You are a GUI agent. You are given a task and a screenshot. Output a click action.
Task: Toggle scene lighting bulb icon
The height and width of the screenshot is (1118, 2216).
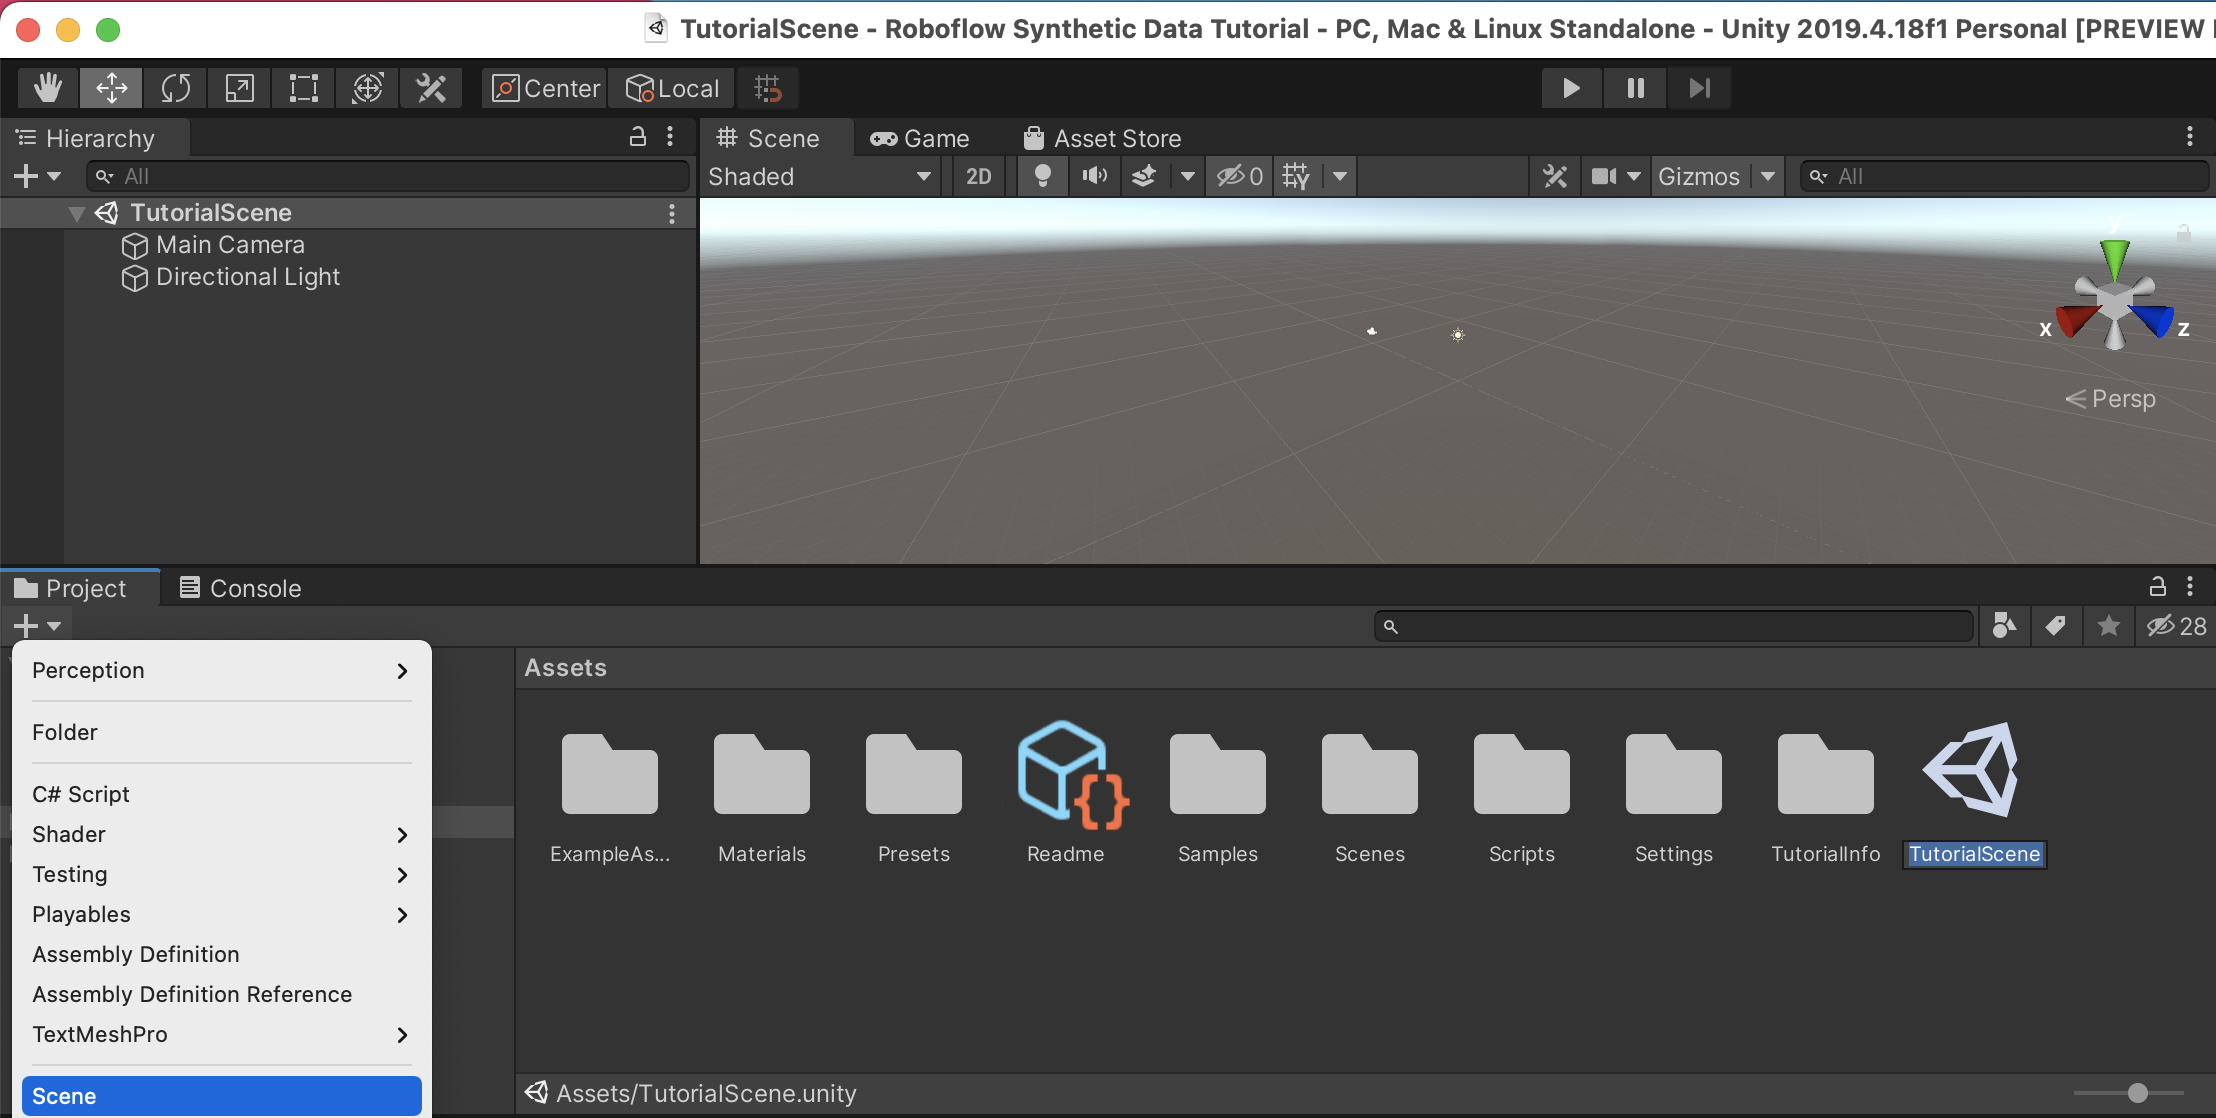point(1042,176)
